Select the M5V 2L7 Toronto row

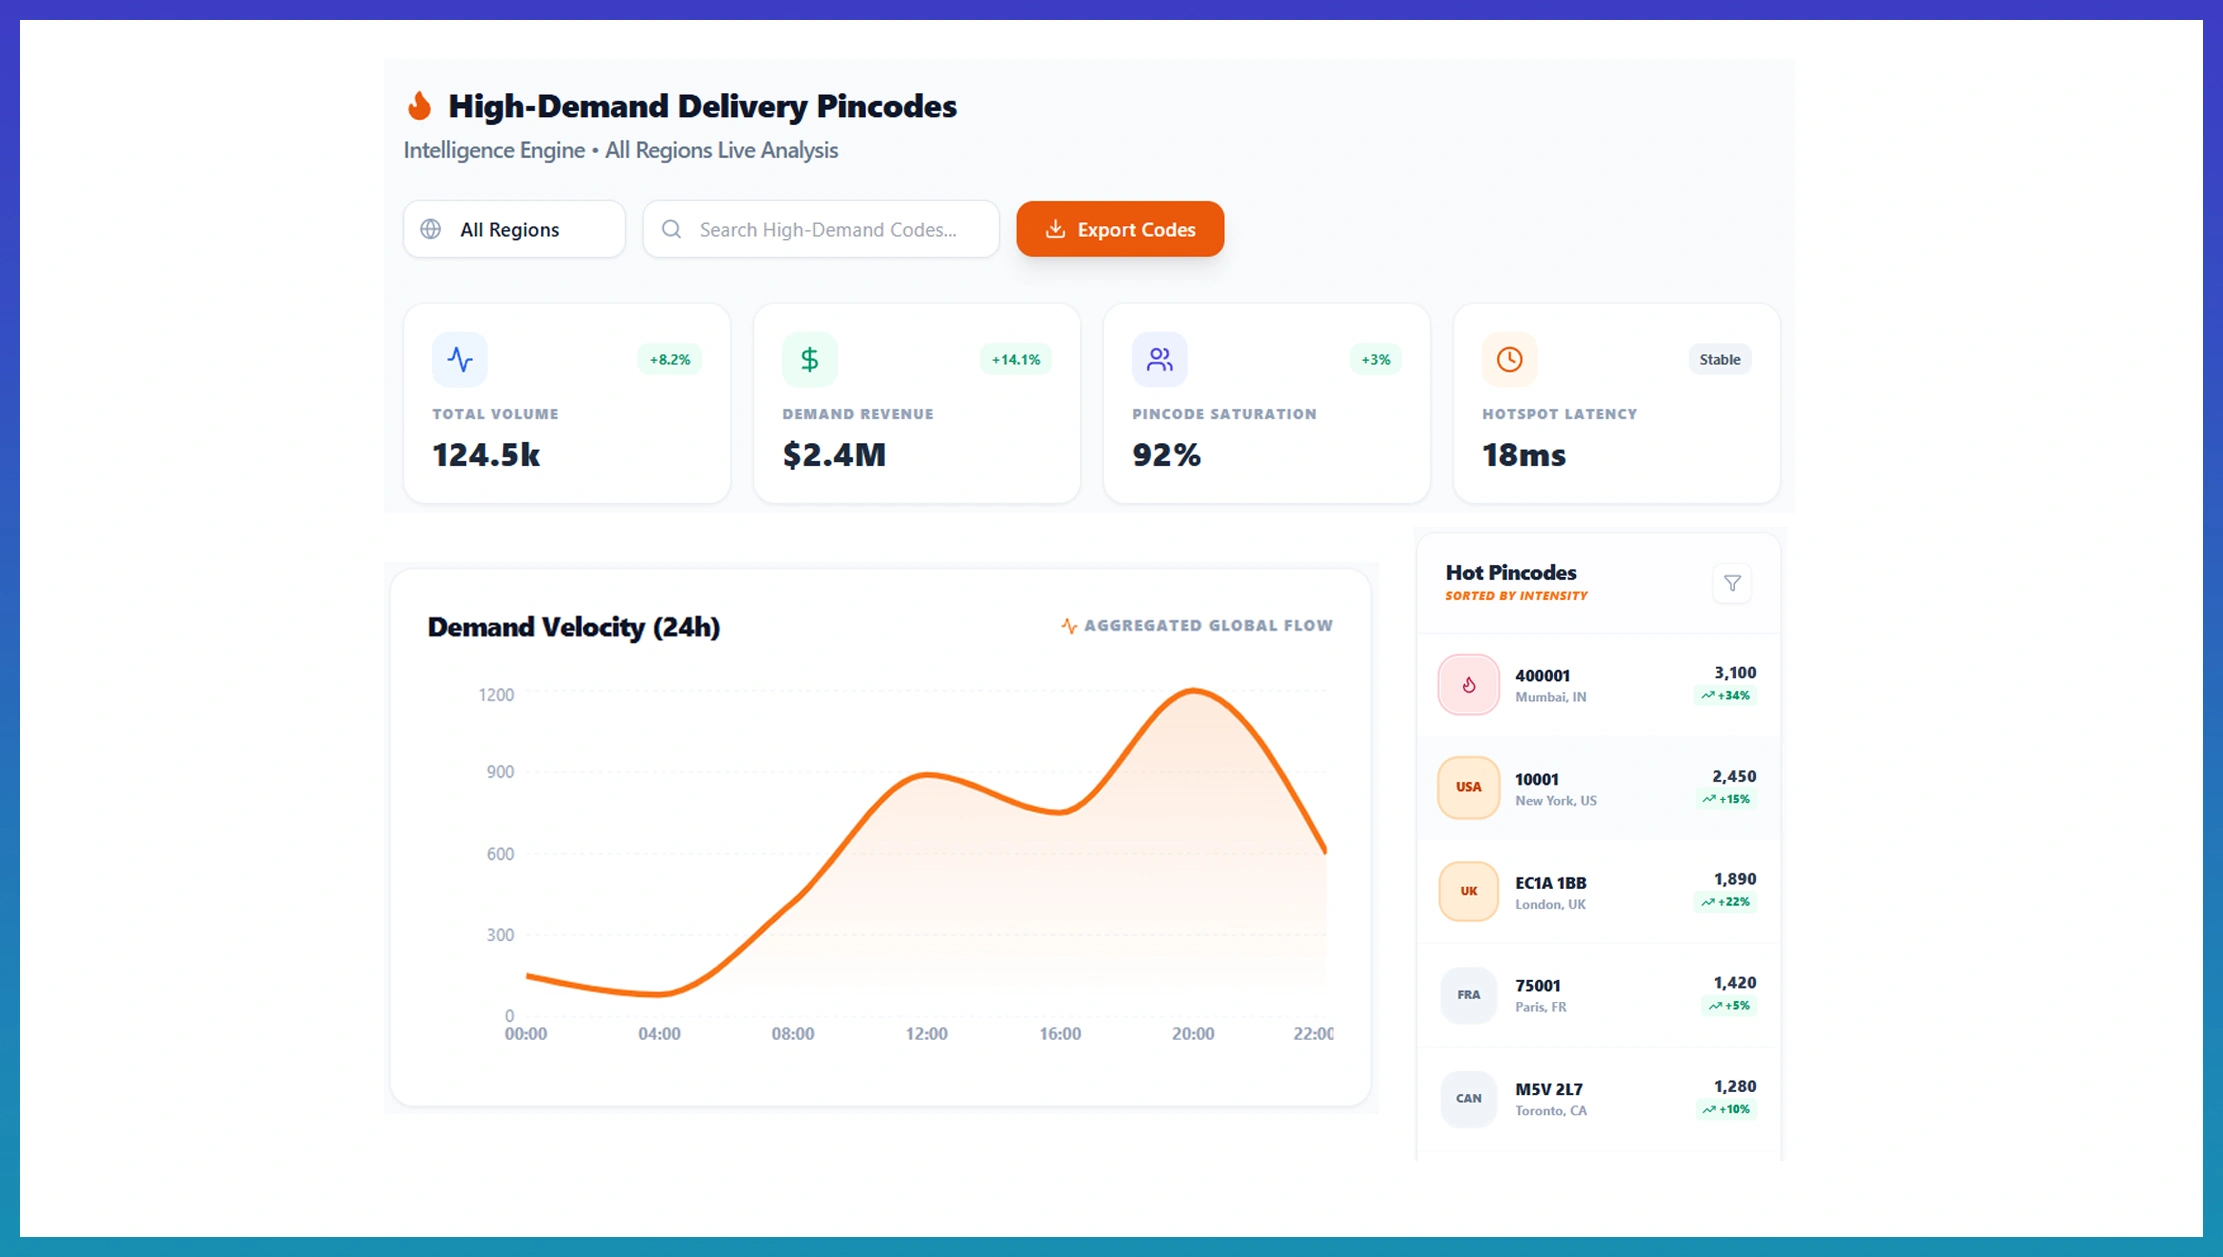tap(1598, 1098)
